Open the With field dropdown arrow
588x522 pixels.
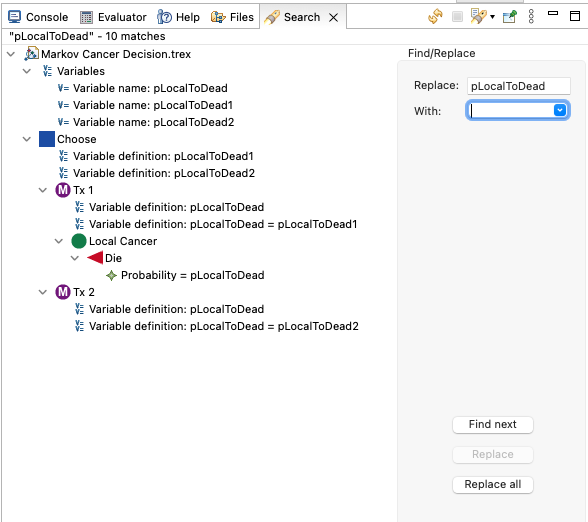(x=560, y=110)
